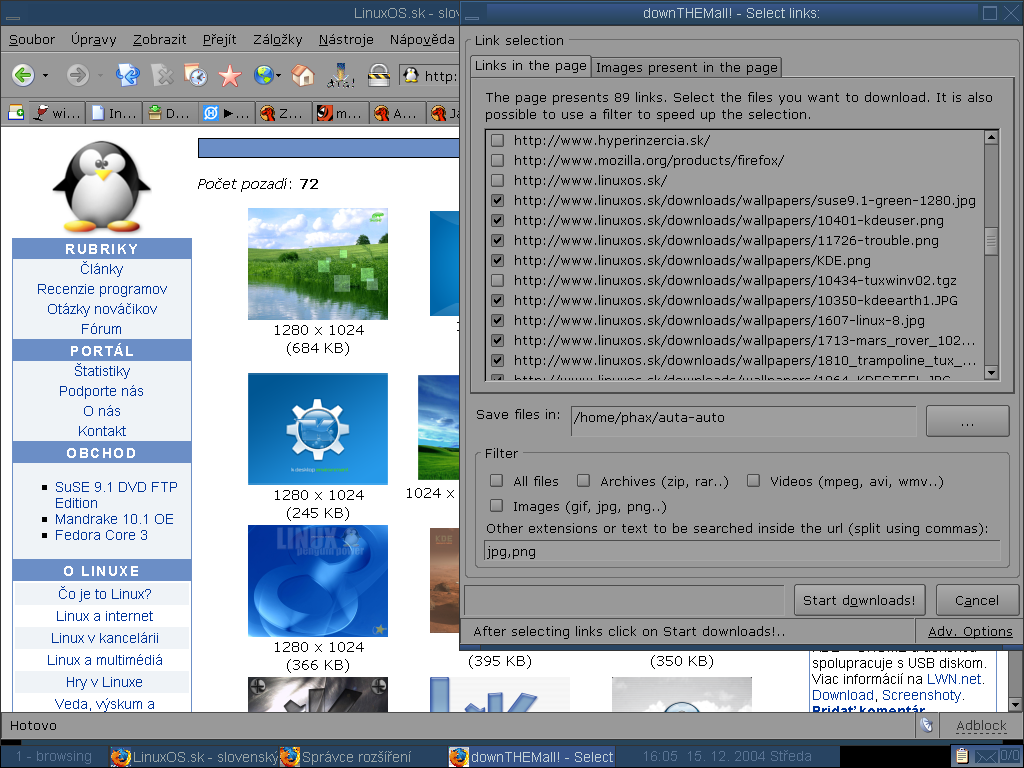Go back using the green Back arrow
This screenshot has height=768, width=1024.
tap(23, 76)
